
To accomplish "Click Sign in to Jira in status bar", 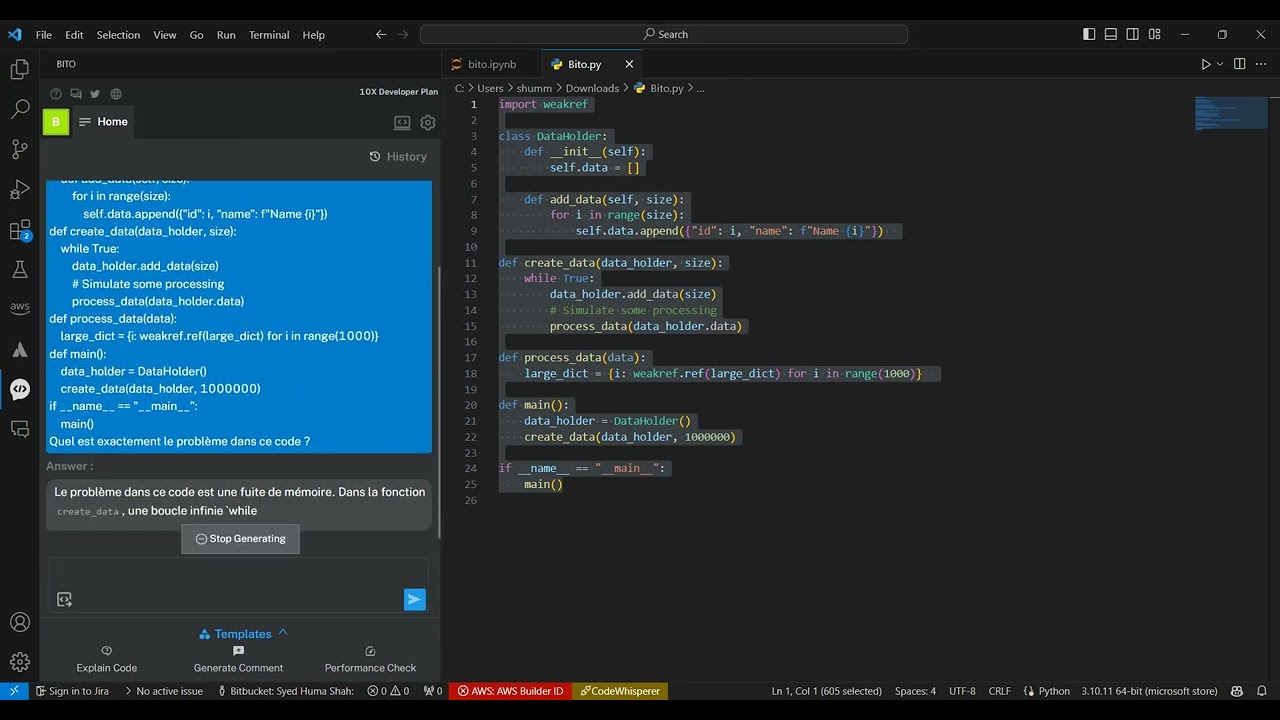I will pyautogui.click(x=72, y=691).
